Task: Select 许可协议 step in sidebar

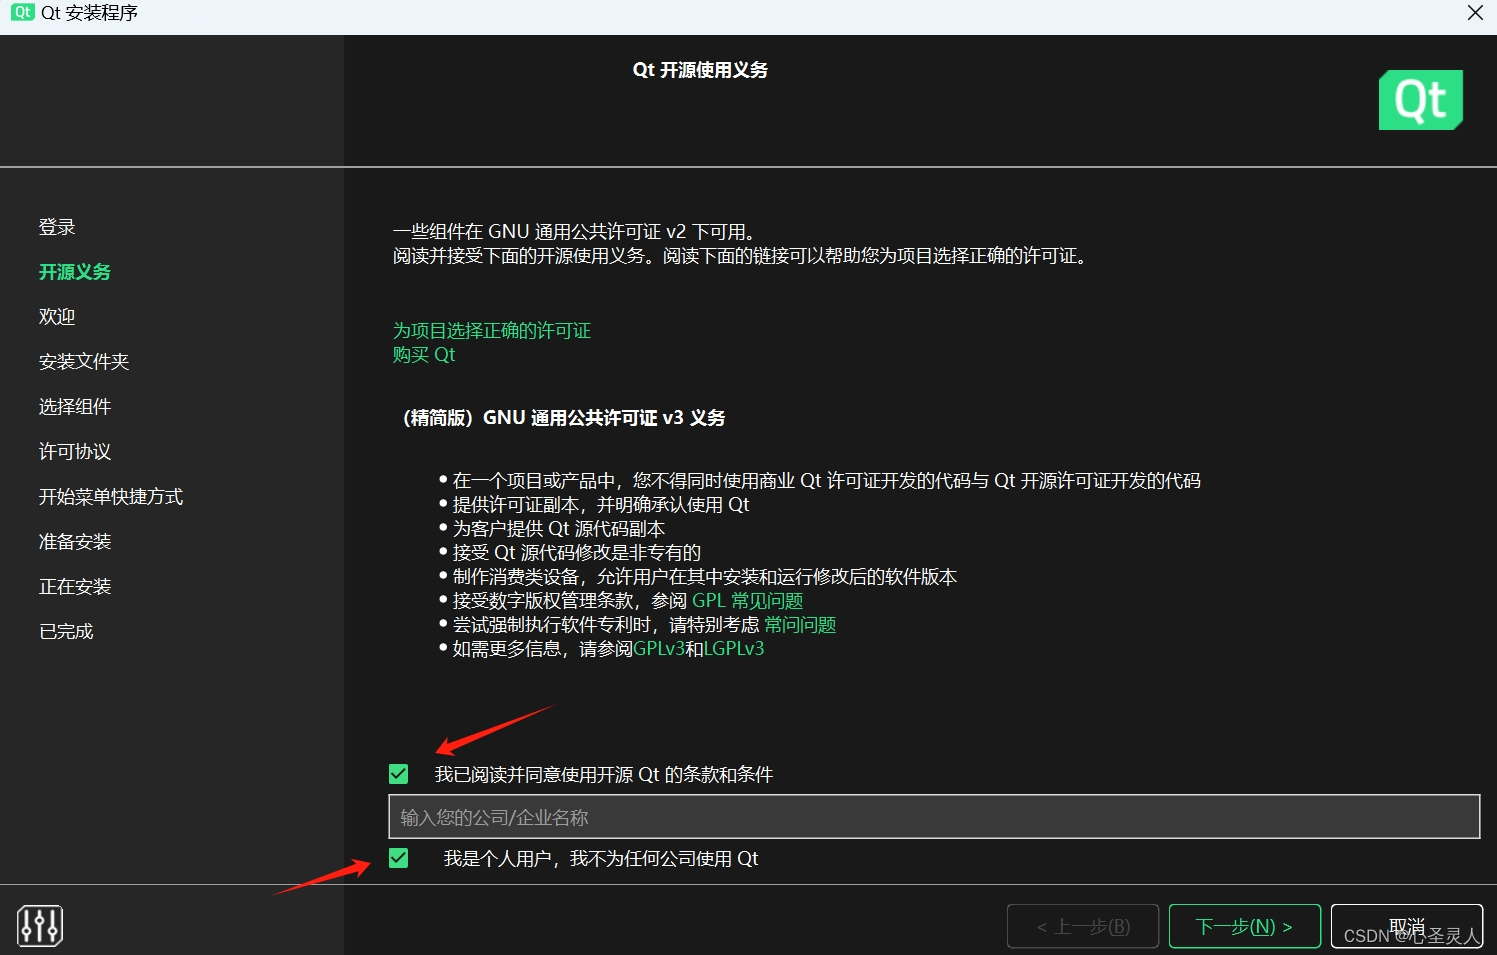Action: tap(74, 451)
